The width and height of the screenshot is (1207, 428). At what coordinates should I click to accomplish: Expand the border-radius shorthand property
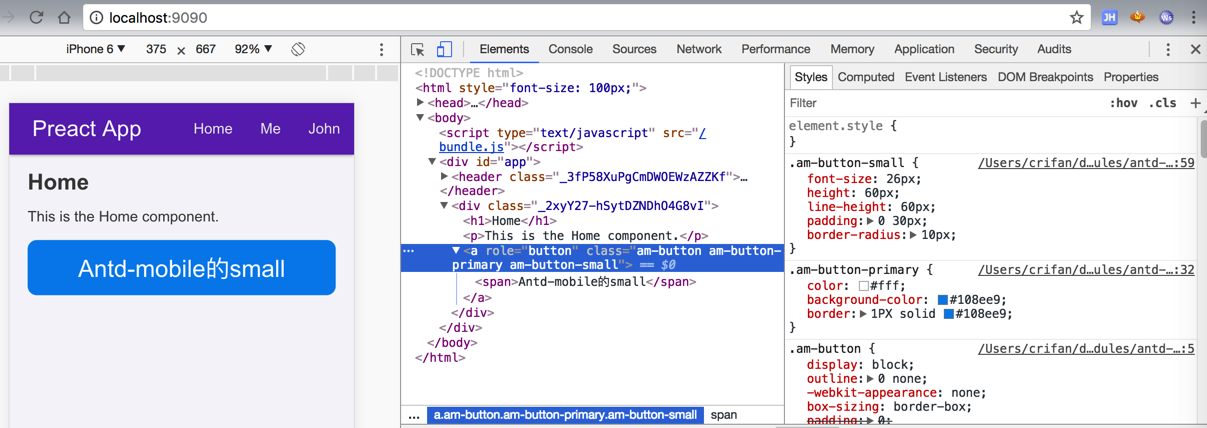[913, 235]
